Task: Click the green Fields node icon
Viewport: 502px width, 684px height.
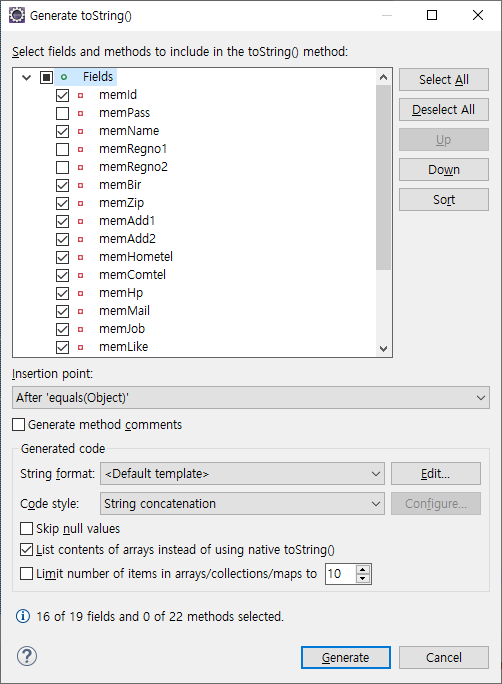Action: pyautogui.click(x=64, y=77)
